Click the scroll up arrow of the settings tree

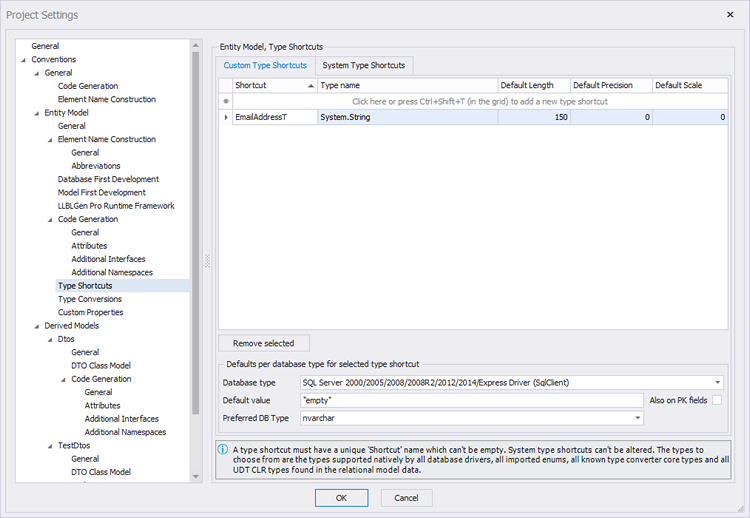[195, 45]
